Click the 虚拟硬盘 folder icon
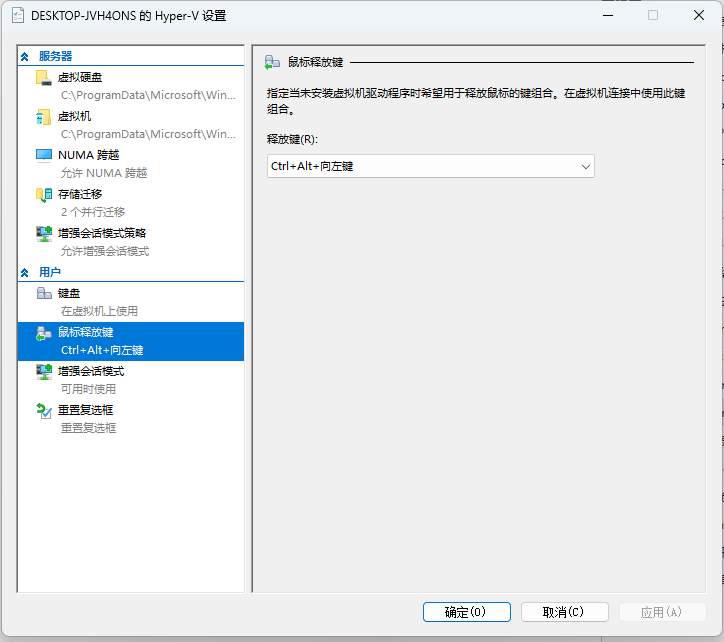Image resolution: width=724 pixels, height=642 pixels. point(44,78)
